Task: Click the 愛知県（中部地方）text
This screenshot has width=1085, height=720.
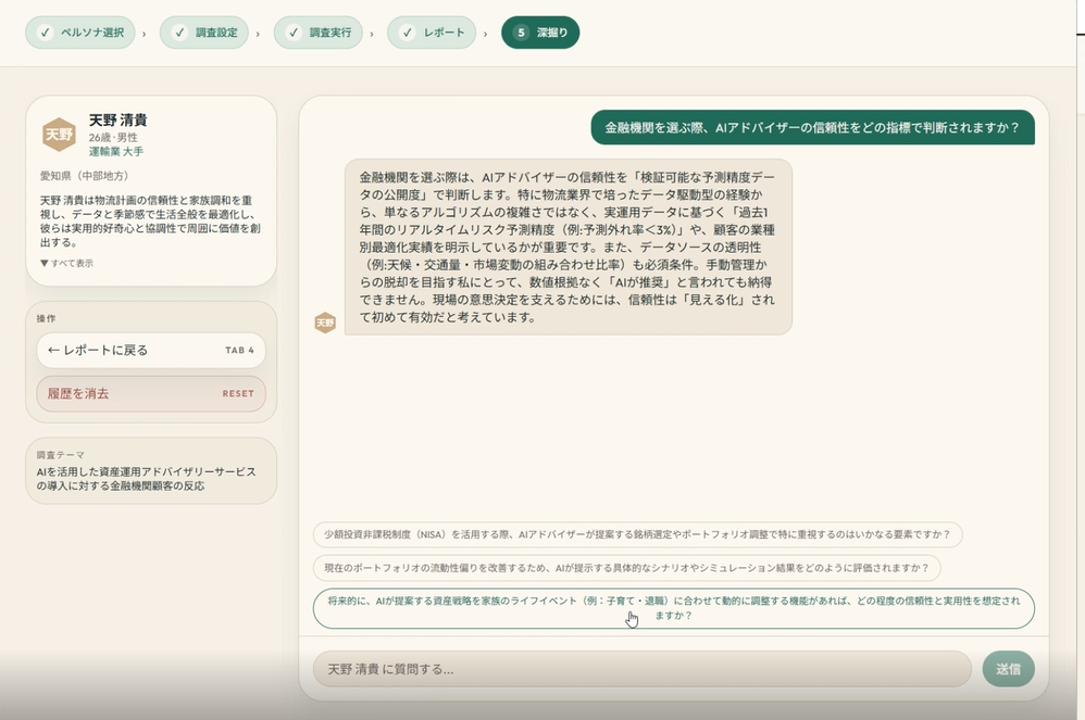Action: pos(84,176)
